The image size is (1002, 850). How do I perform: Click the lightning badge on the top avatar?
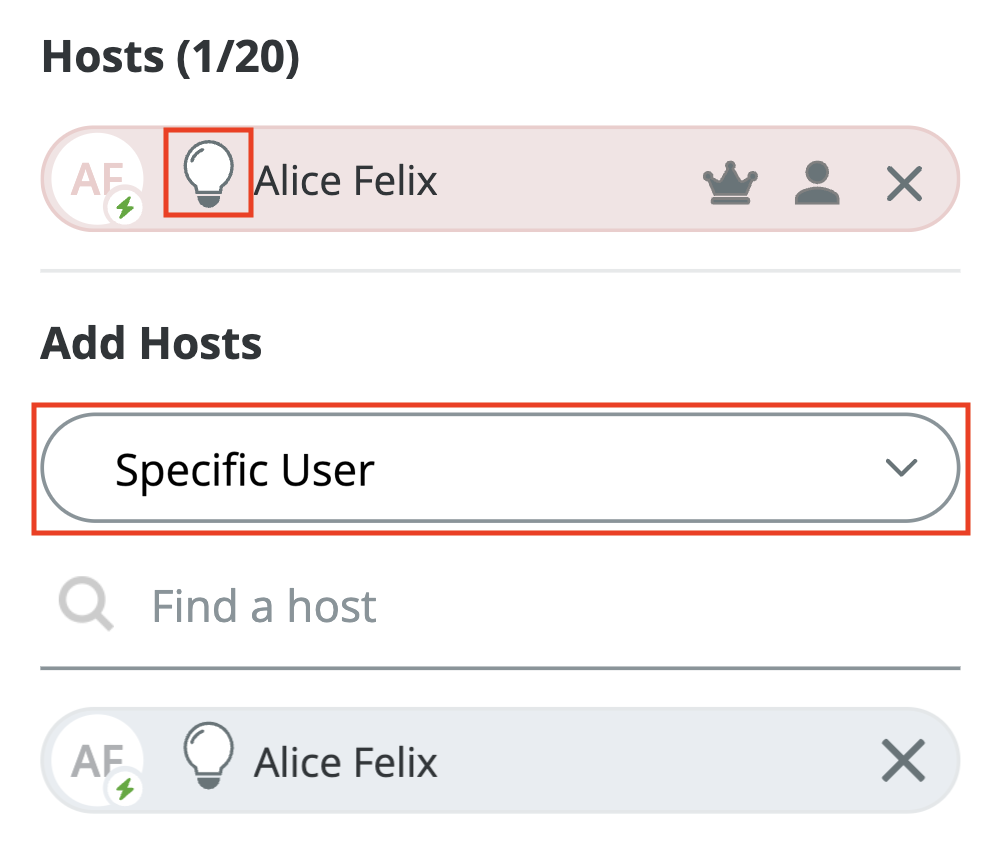pyautogui.click(x=125, y=208)
